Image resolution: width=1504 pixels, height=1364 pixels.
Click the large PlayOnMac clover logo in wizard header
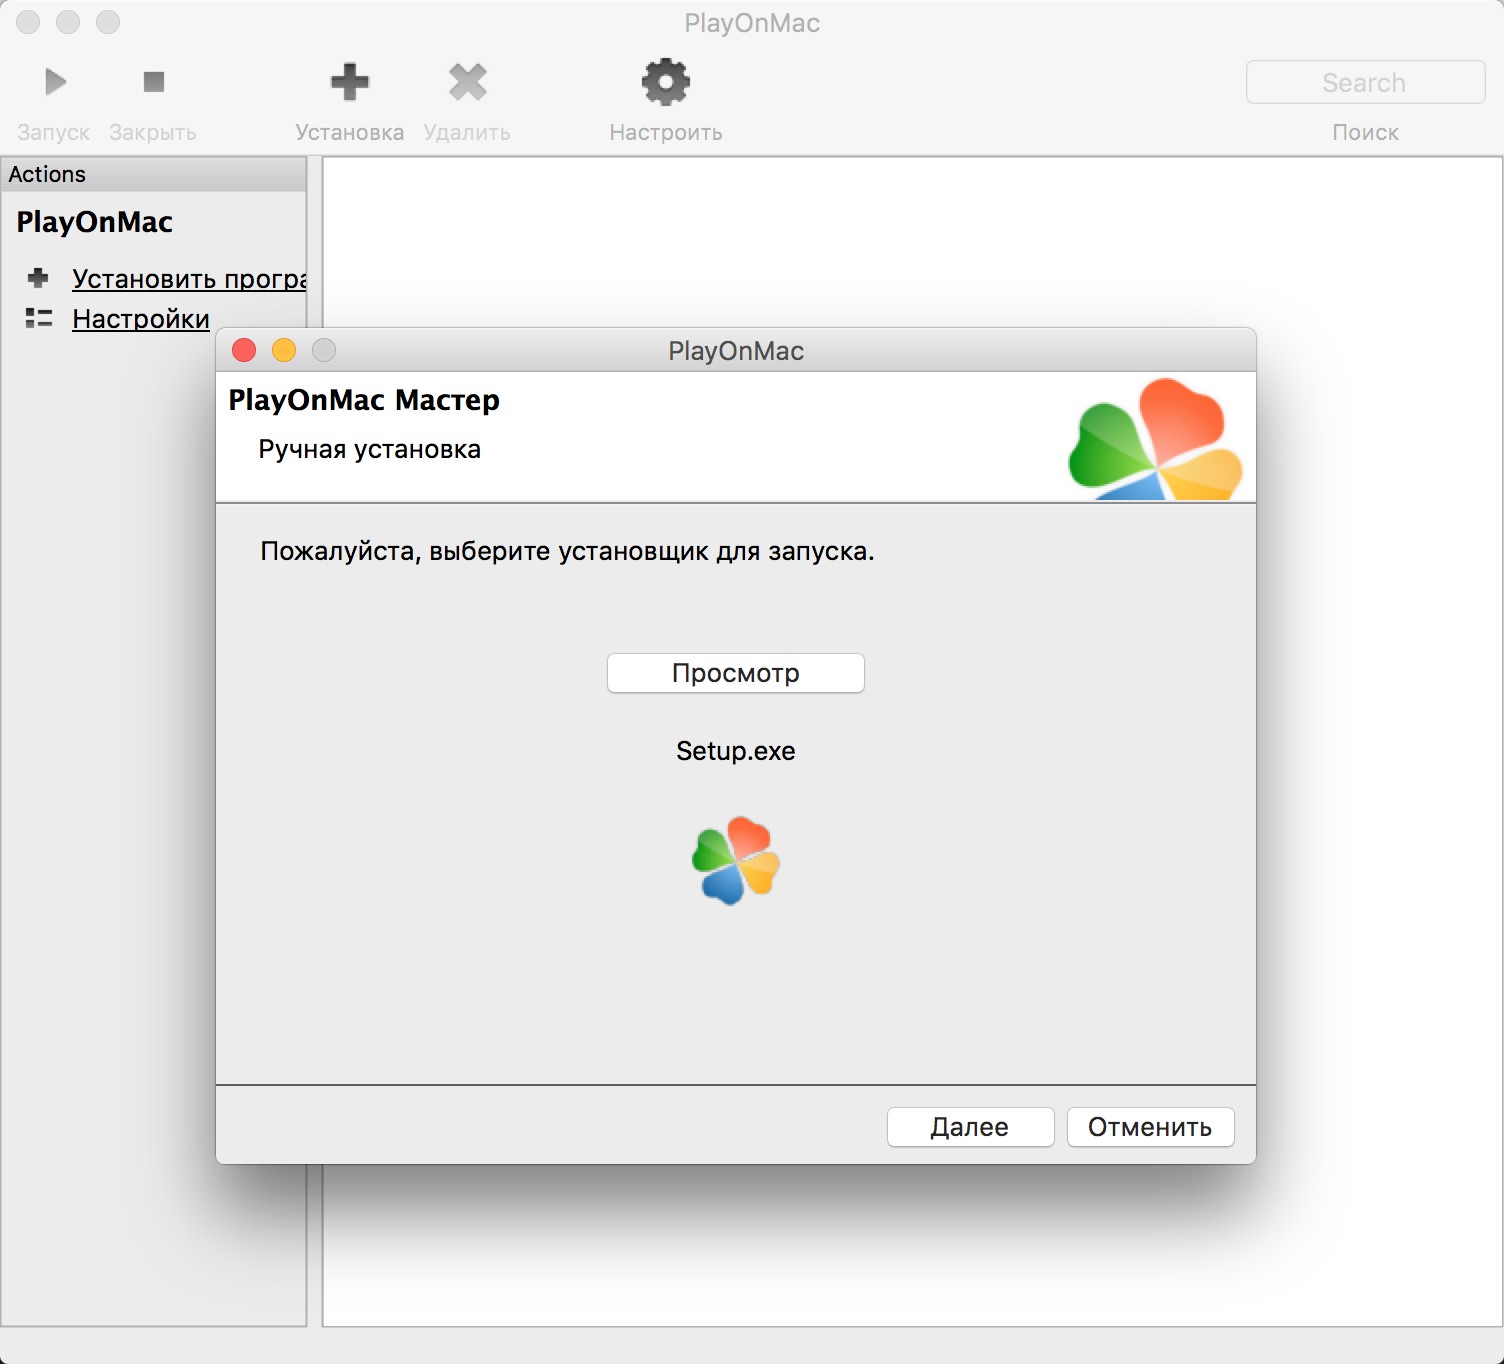pyautogui.click(x=1155, y=440)
